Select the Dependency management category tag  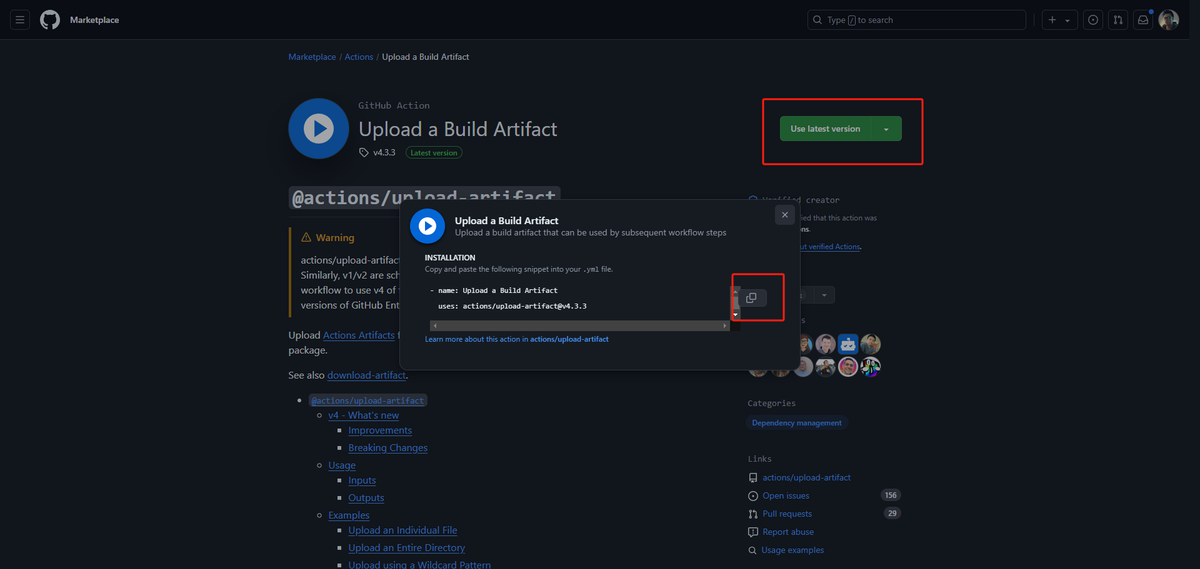[797, 423]
